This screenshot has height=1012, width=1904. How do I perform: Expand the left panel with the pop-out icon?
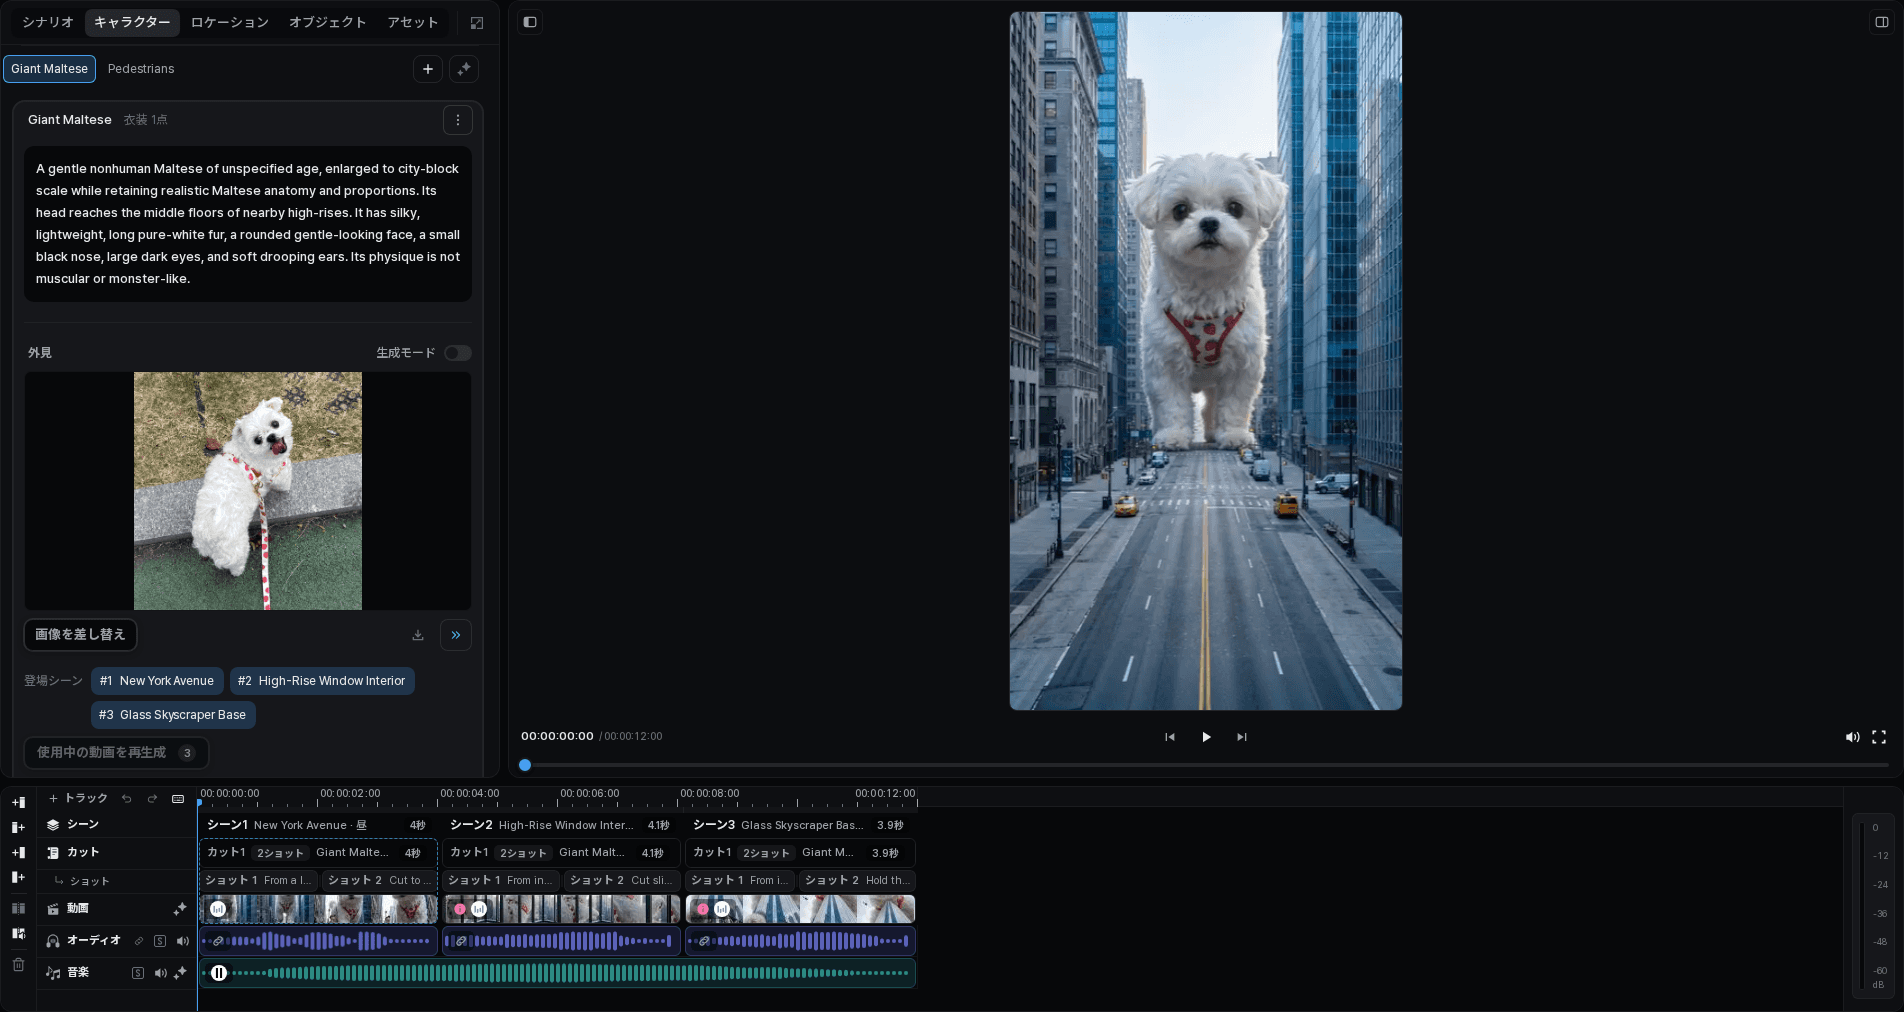point(477,23)
